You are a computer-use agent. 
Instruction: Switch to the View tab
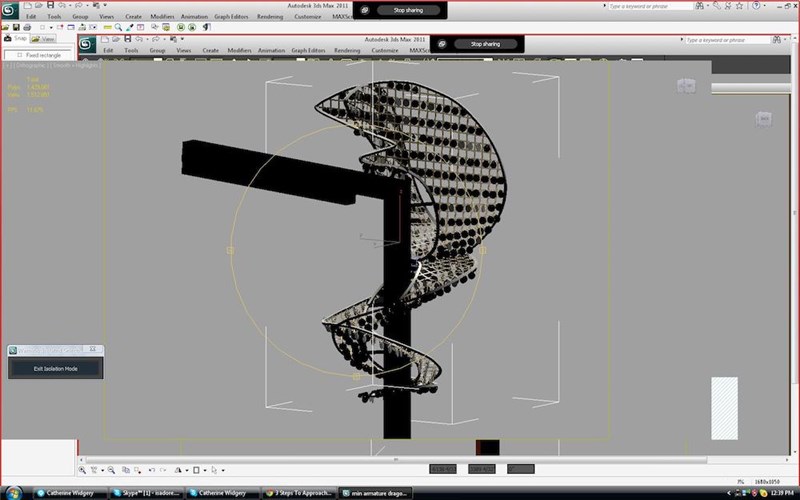coord(44,39)
